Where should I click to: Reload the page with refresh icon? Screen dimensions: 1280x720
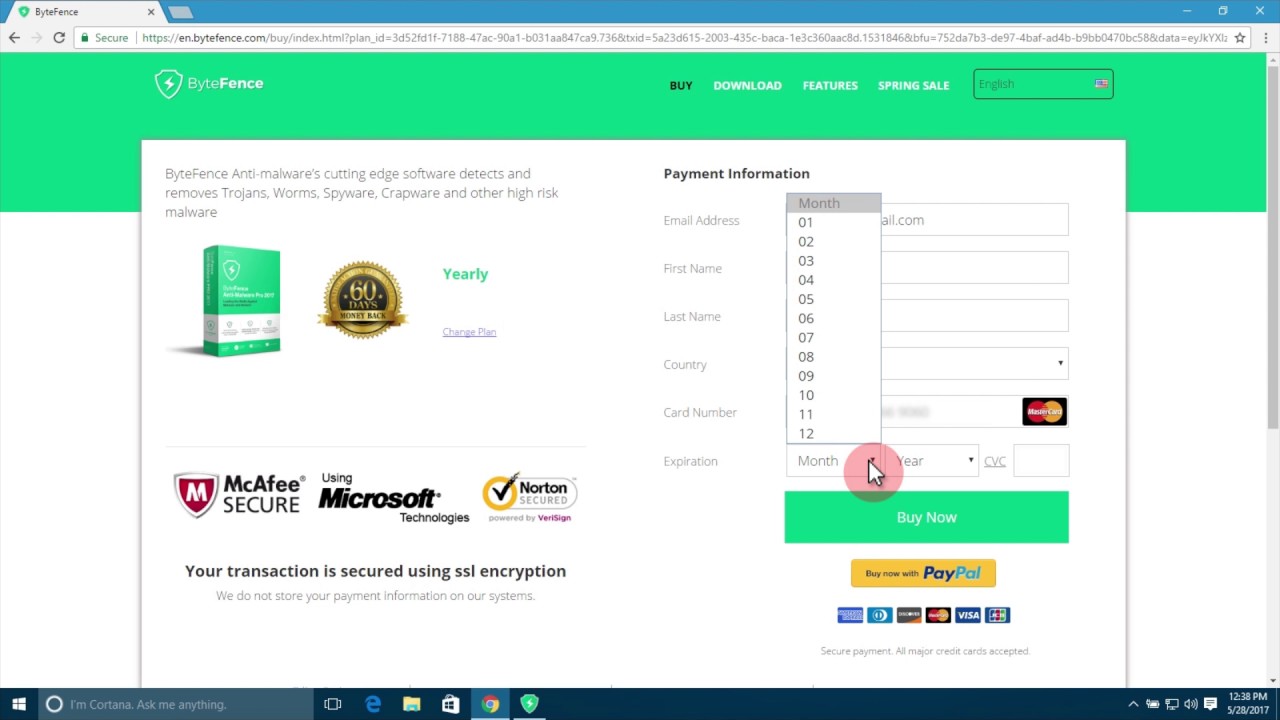(59, 38)
